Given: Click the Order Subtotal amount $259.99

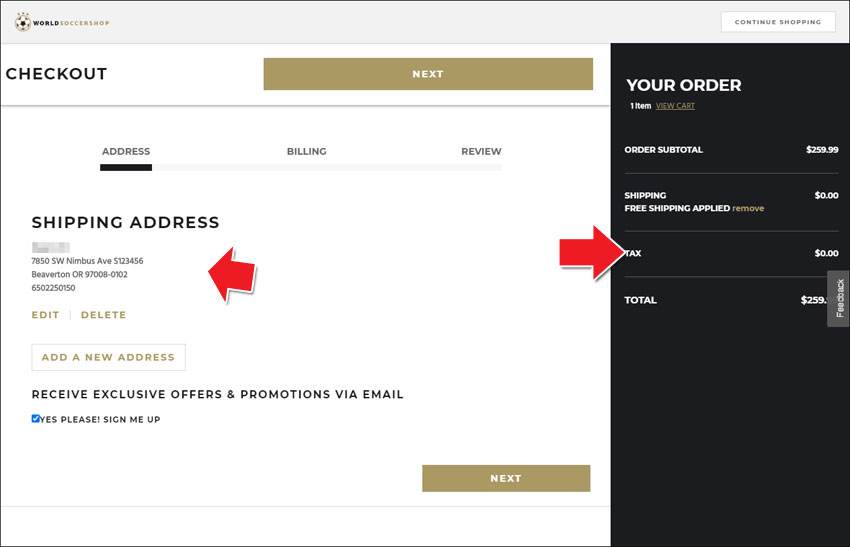Looking at the screenshot, I should (822, 150).
